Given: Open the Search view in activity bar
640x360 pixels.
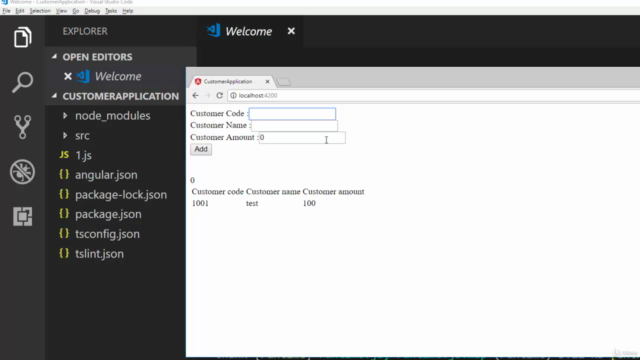Looking at the screenshot, I should 22,82.
